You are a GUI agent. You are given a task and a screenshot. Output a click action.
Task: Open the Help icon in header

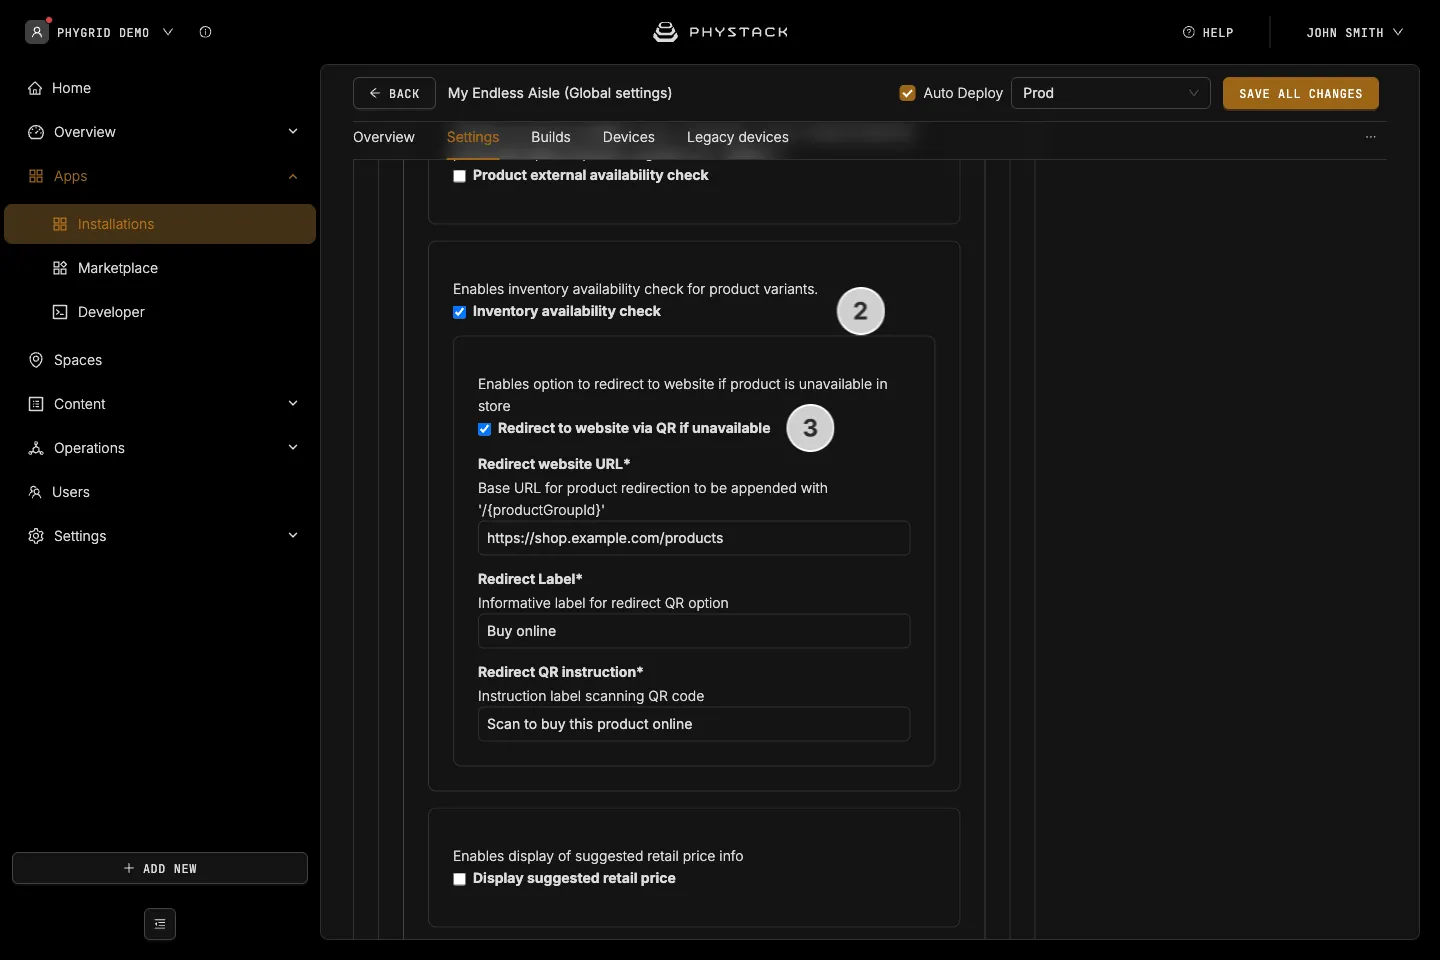(x=1189, y=32)
